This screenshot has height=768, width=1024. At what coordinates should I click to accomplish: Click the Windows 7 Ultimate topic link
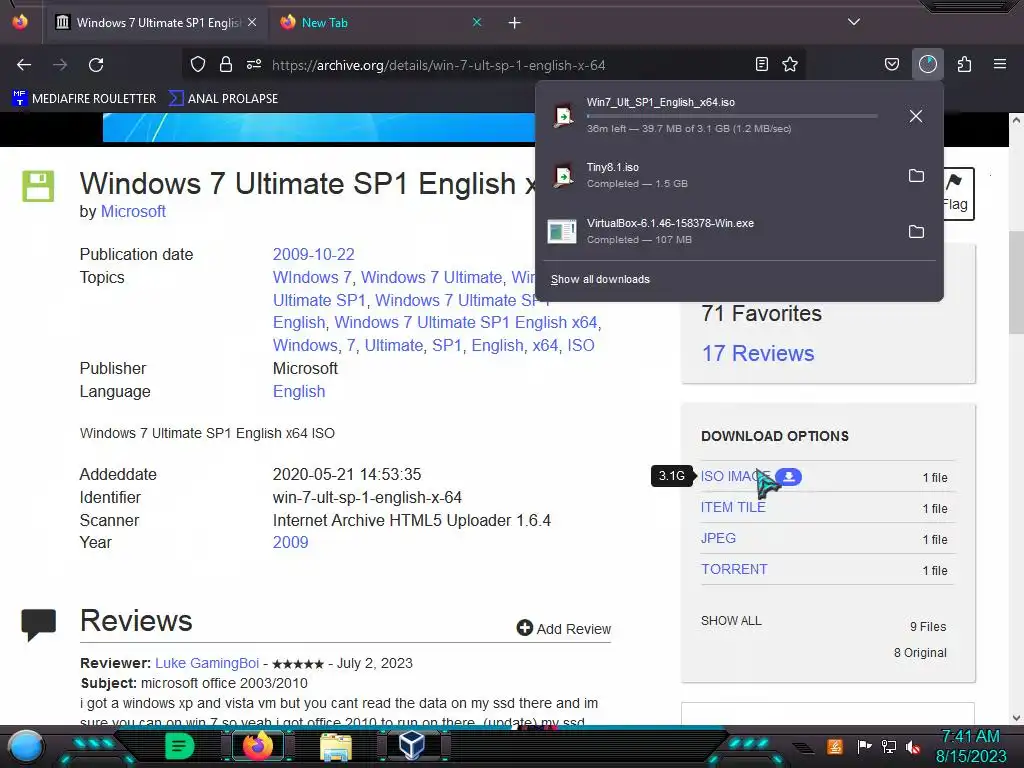click(431, 277)
